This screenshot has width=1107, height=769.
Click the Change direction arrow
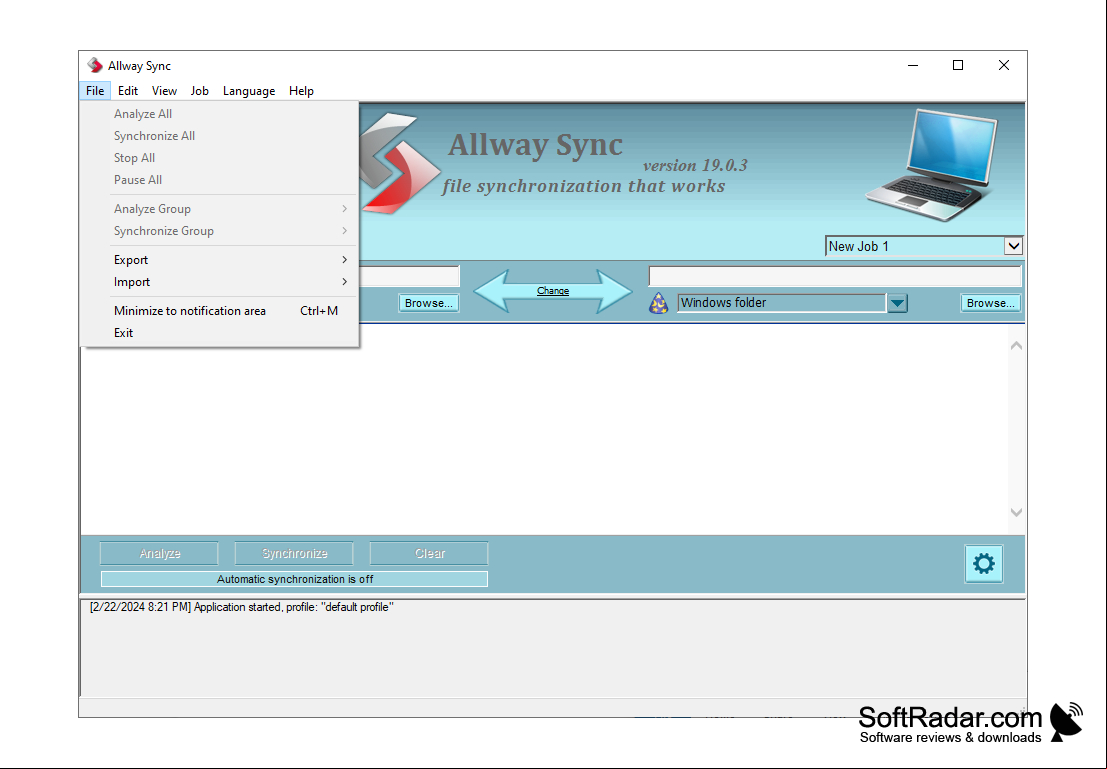click(x=553, y=291)
